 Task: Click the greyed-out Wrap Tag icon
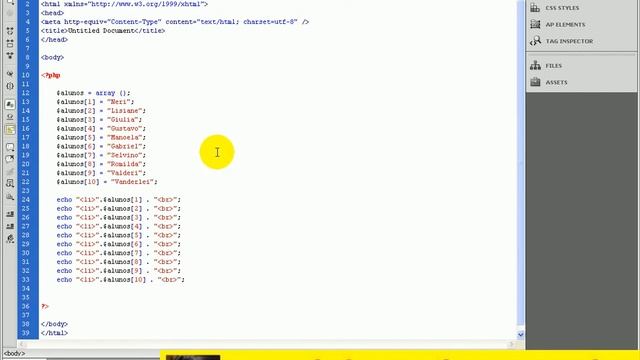coord(10,171)
